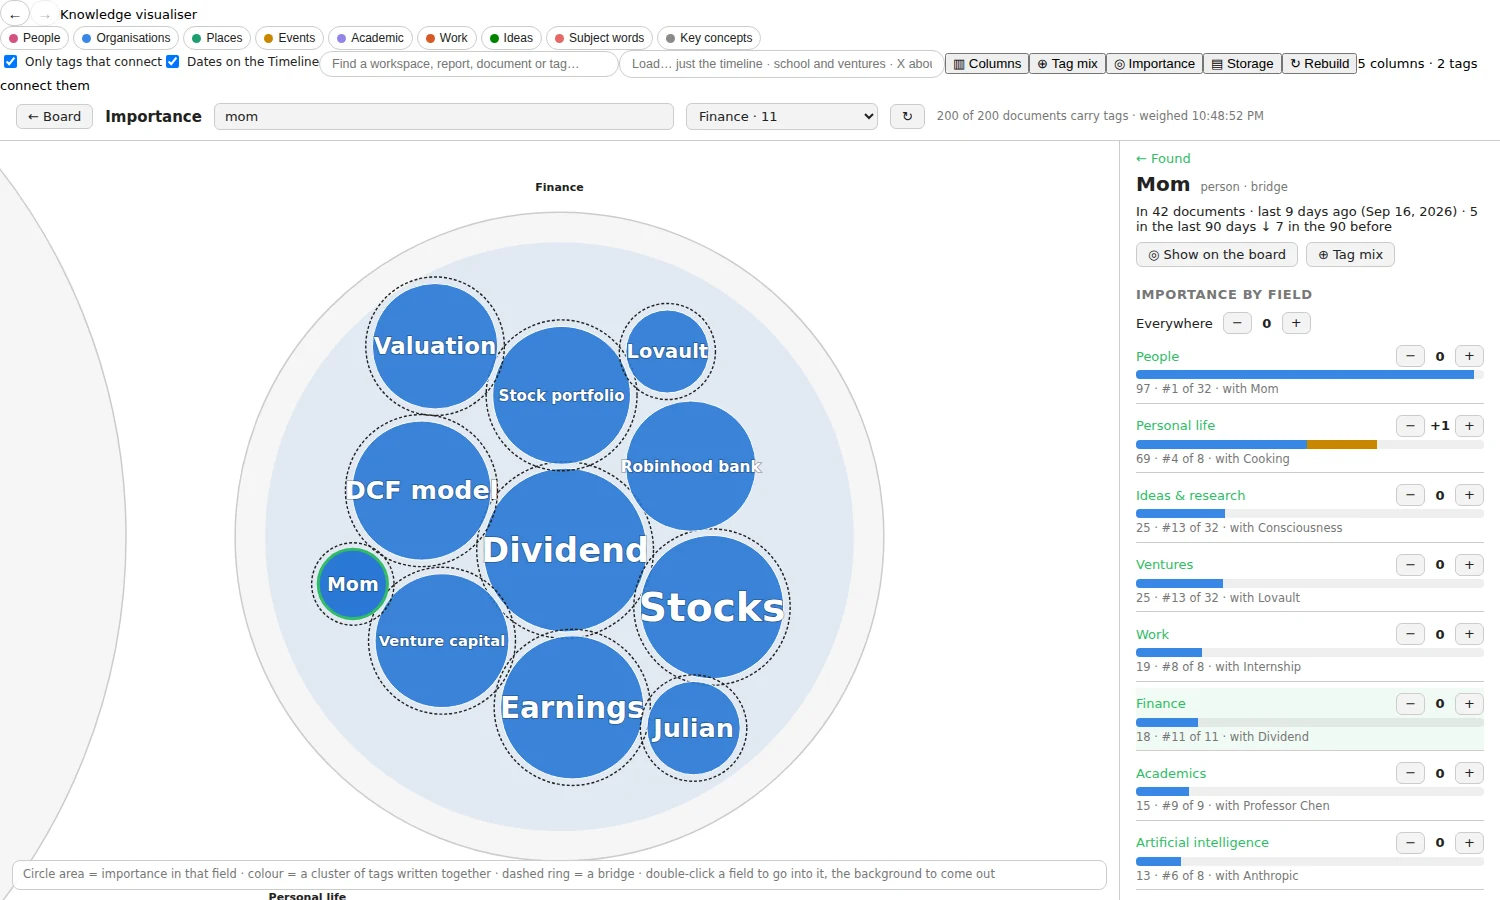Click the tag search box containing mom

tap(444, 117)
